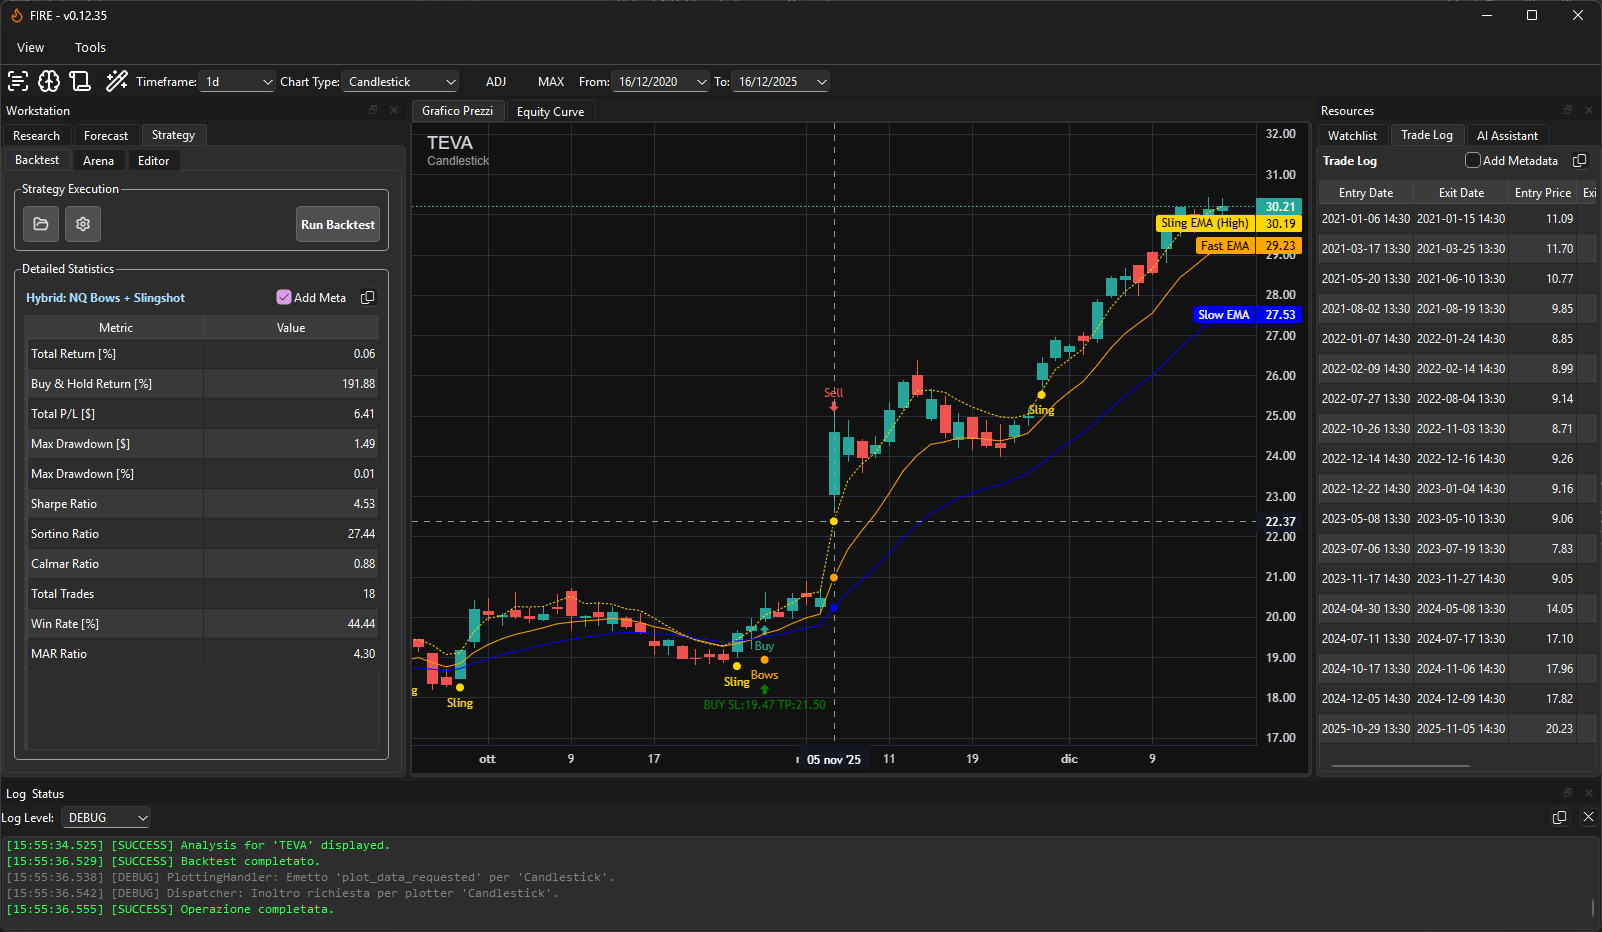Open the Timeframe dropdown

click(238, 82)
